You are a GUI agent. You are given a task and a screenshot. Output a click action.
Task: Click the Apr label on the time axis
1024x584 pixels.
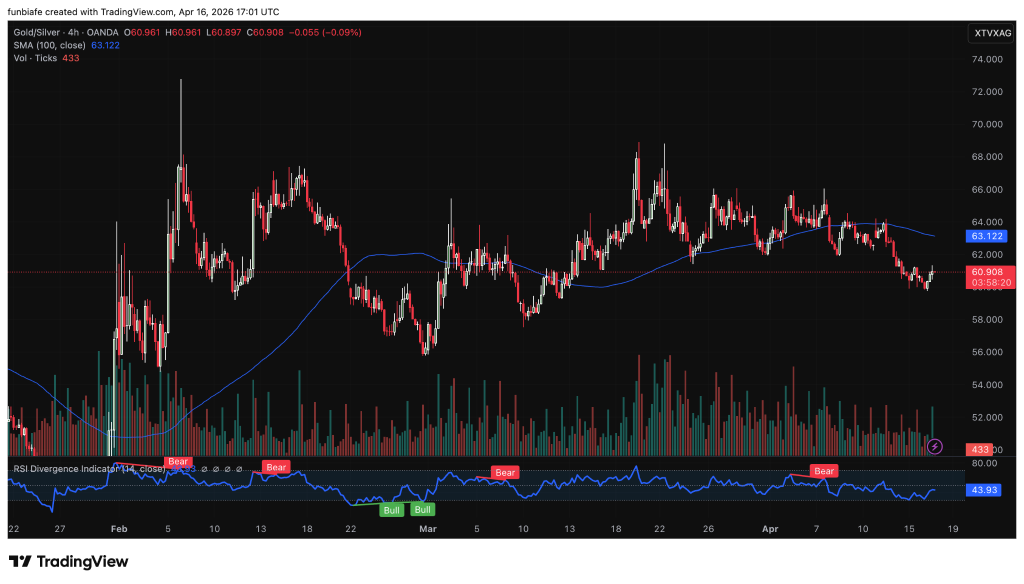click(x=771, y=527)
